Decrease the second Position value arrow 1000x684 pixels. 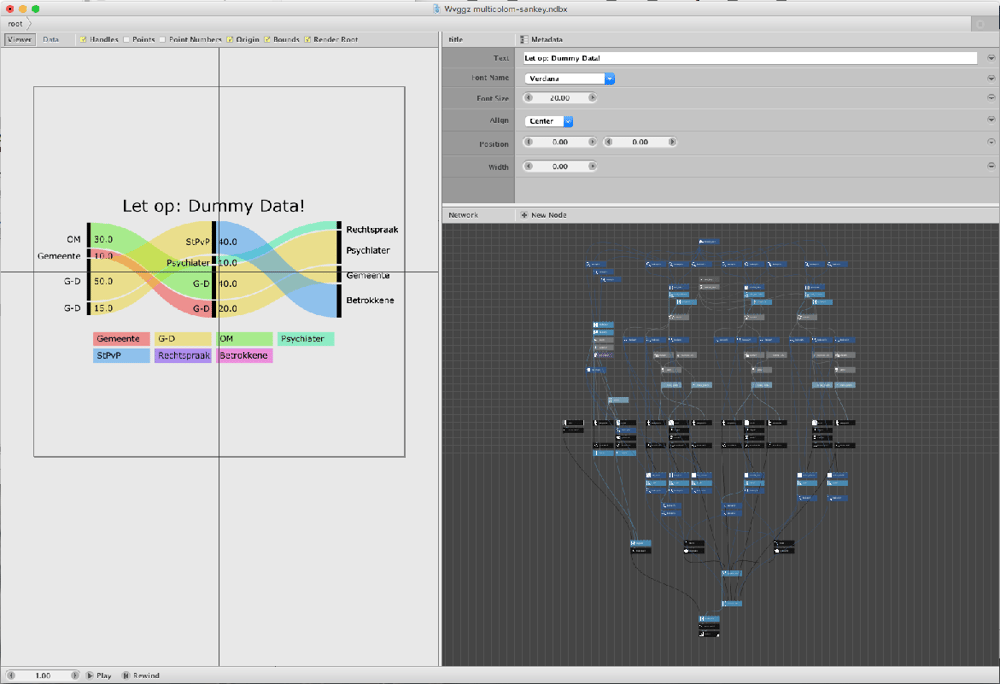pos(608,142)
